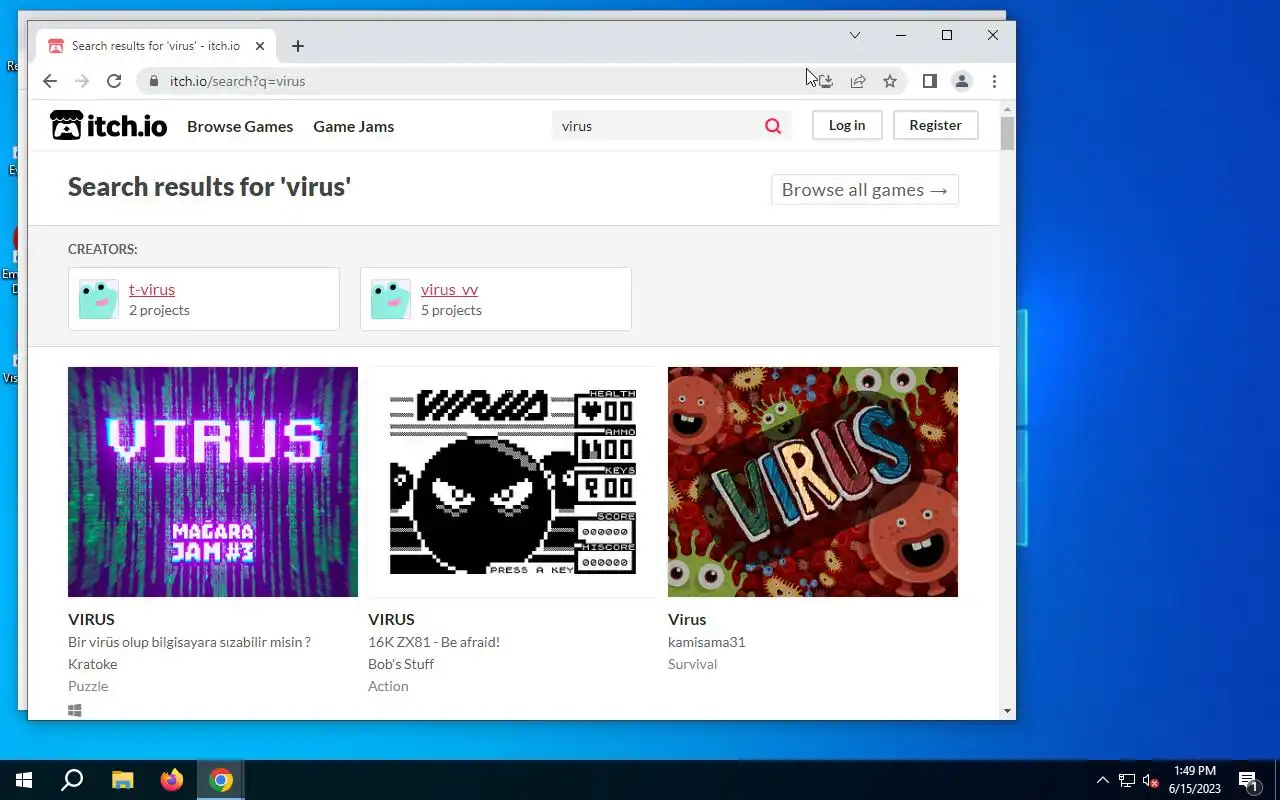The height and width of the screenshot is (800, 1280).
Task: Click kamisama31 author name
Action: tap(707, 642)
